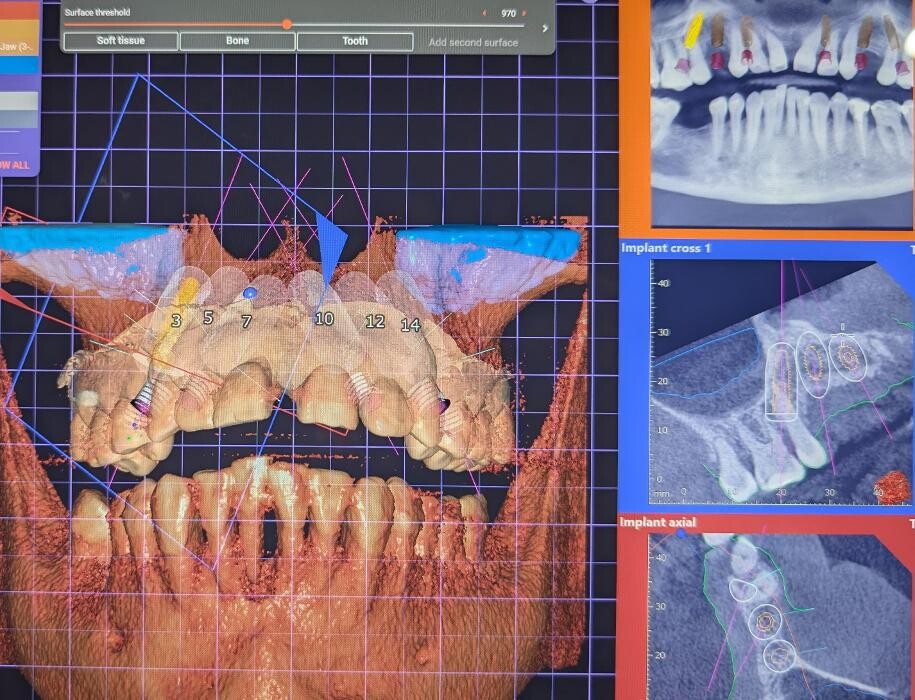Select implant number 12 label

375,321
